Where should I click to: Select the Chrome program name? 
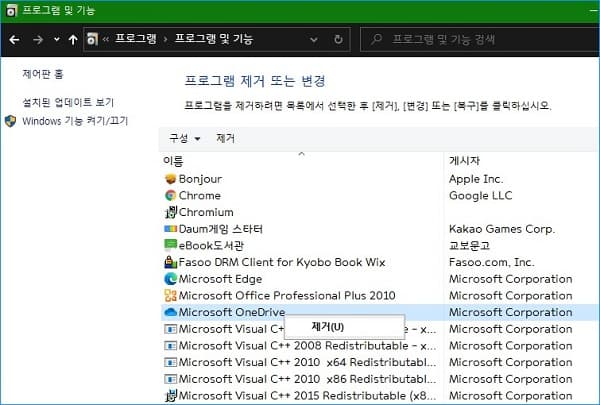click(x=199, y=195)
